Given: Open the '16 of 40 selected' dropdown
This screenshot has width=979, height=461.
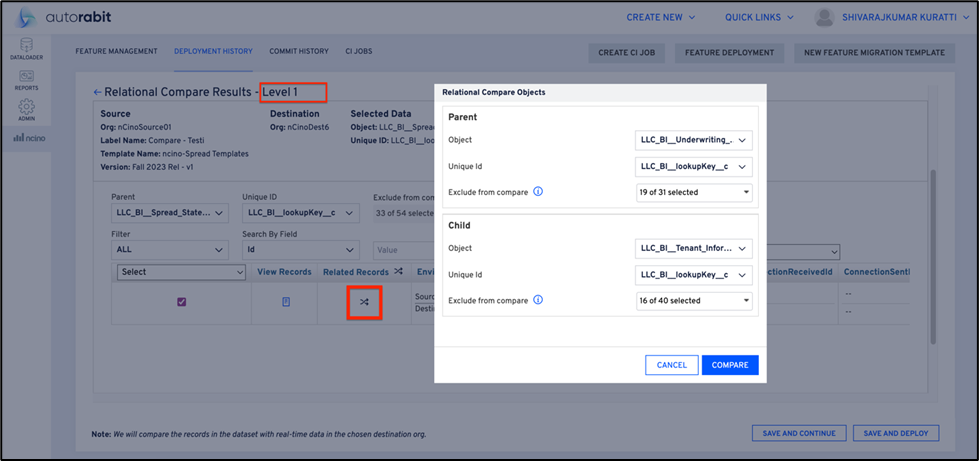Looking at the screenshot, I should 694,301.
